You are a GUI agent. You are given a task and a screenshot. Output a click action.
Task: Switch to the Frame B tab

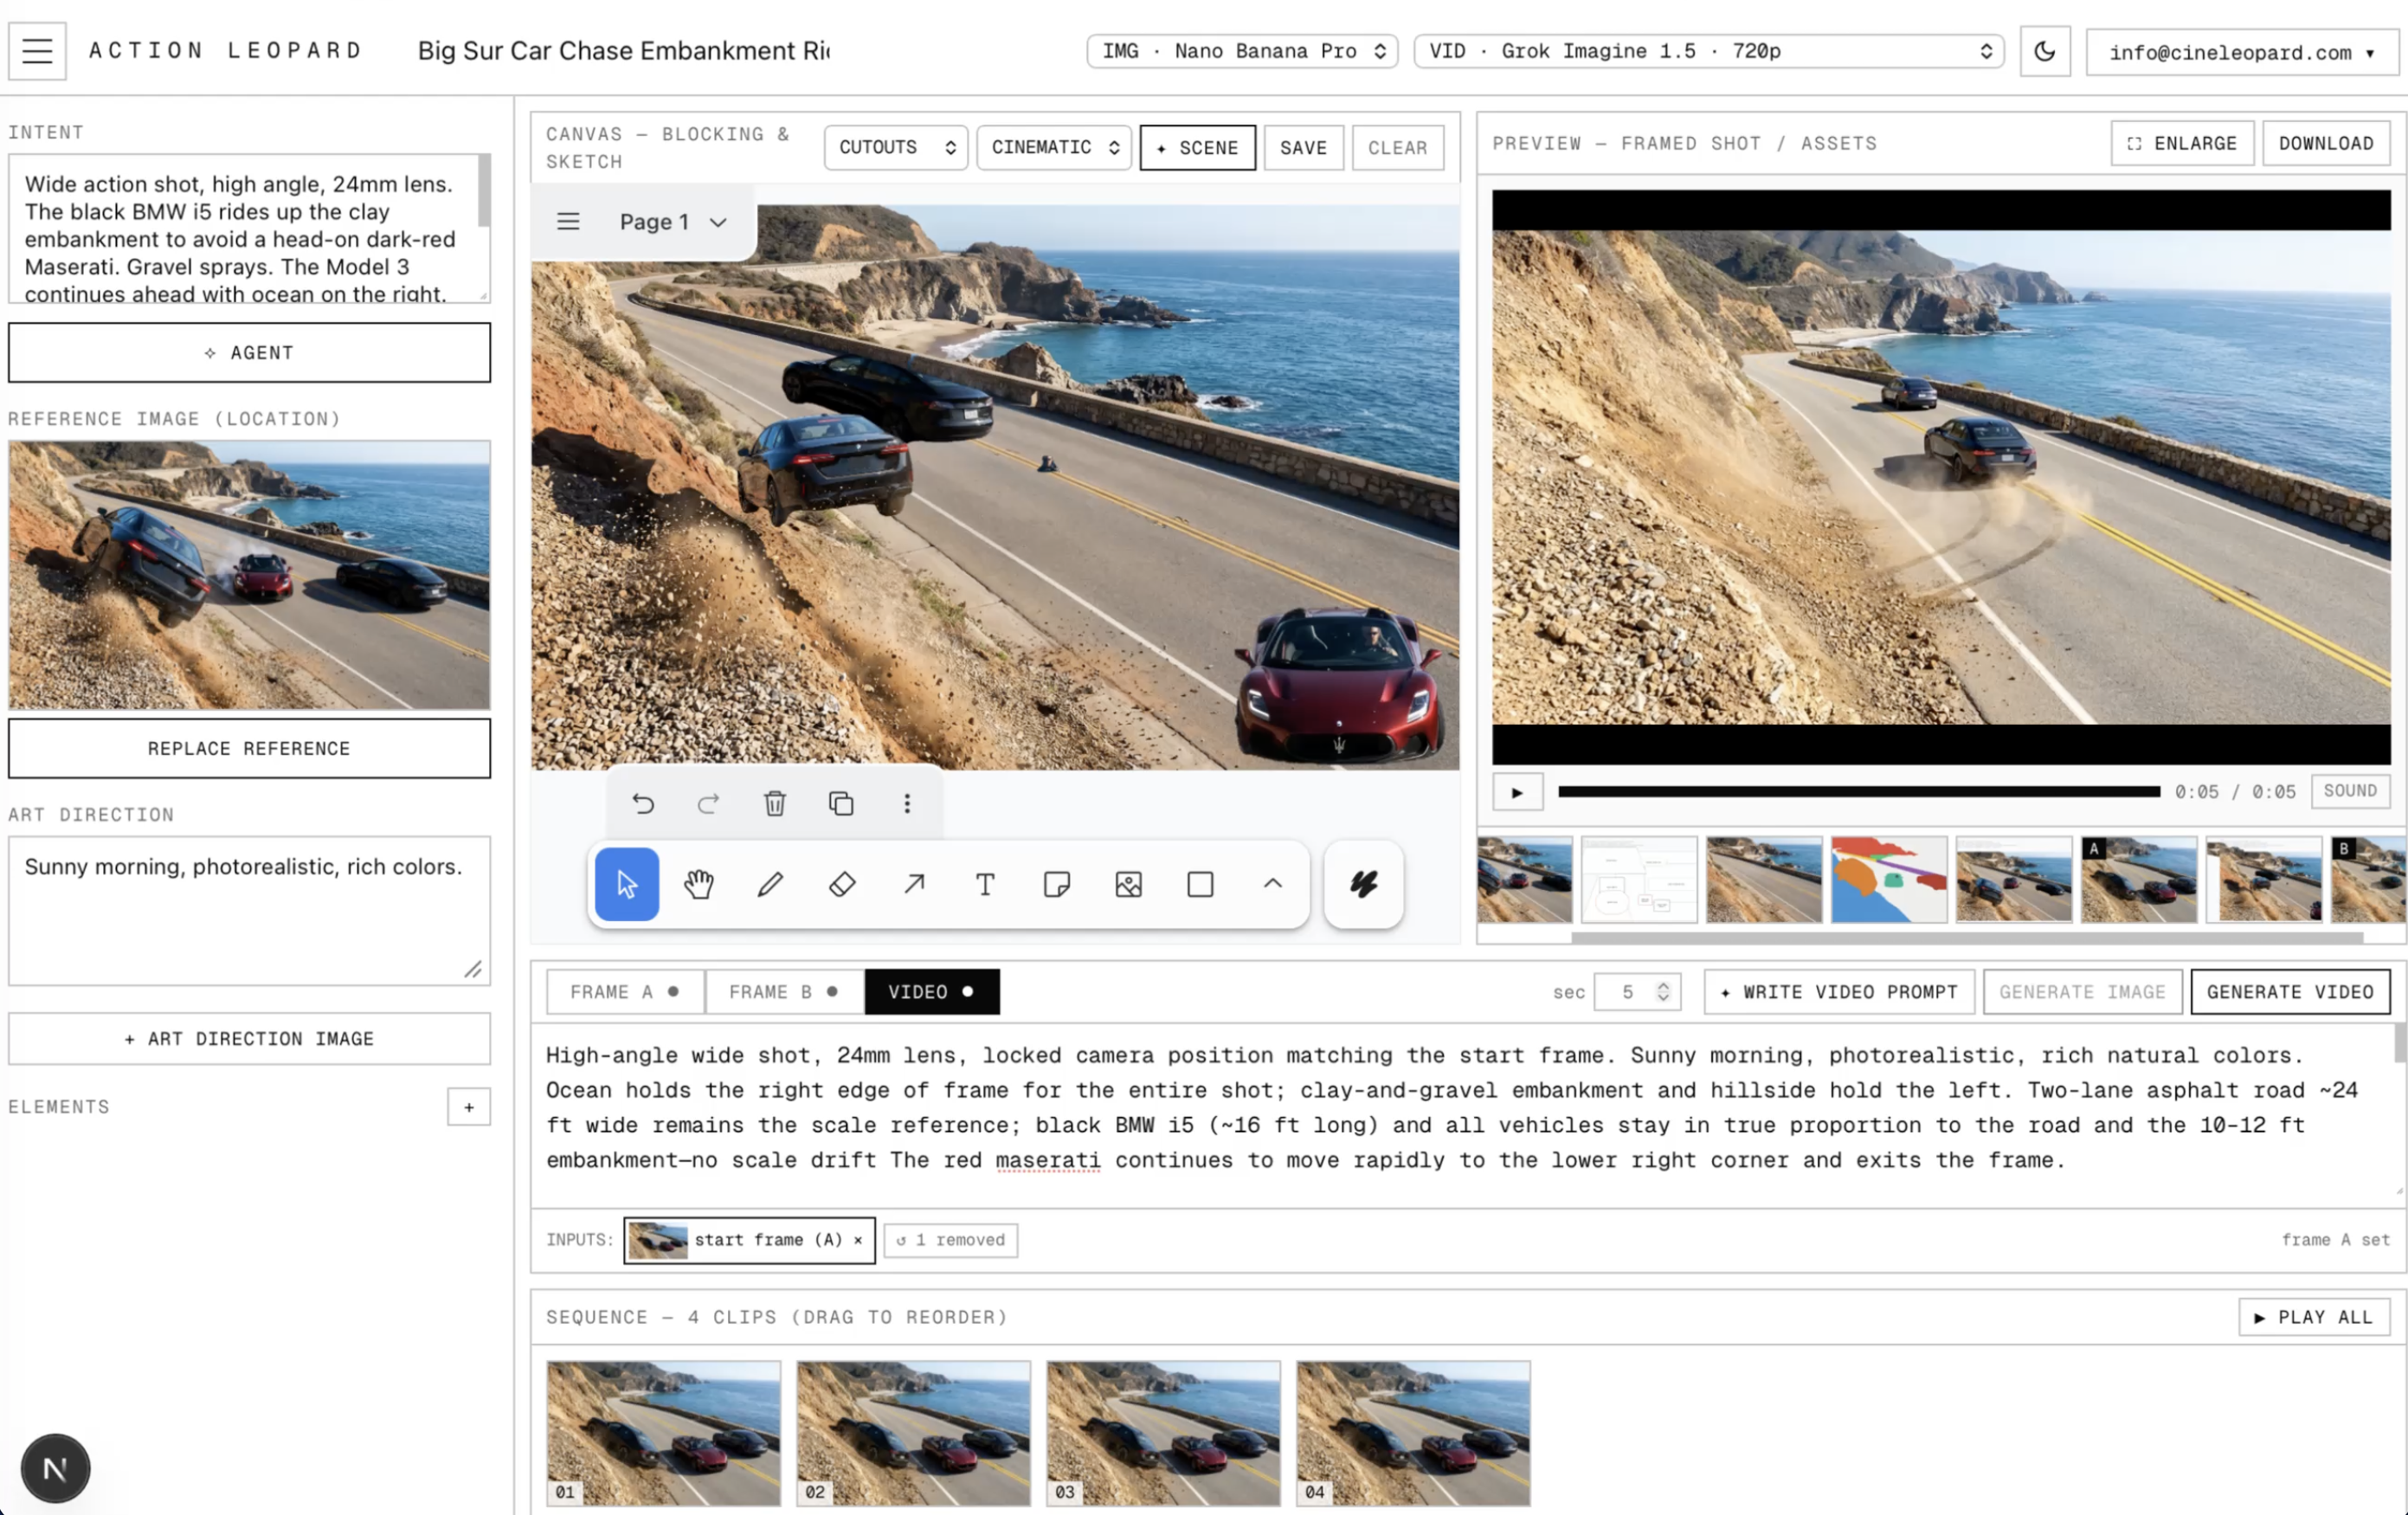(x=784, y=992)
